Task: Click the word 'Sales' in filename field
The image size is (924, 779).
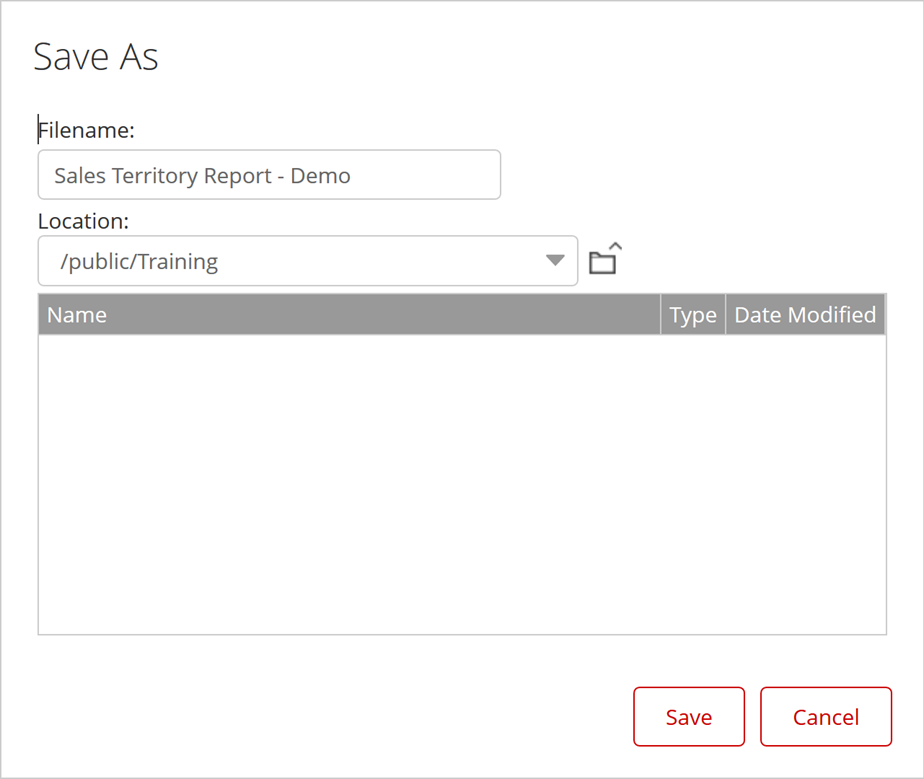Action: (79, 176)
